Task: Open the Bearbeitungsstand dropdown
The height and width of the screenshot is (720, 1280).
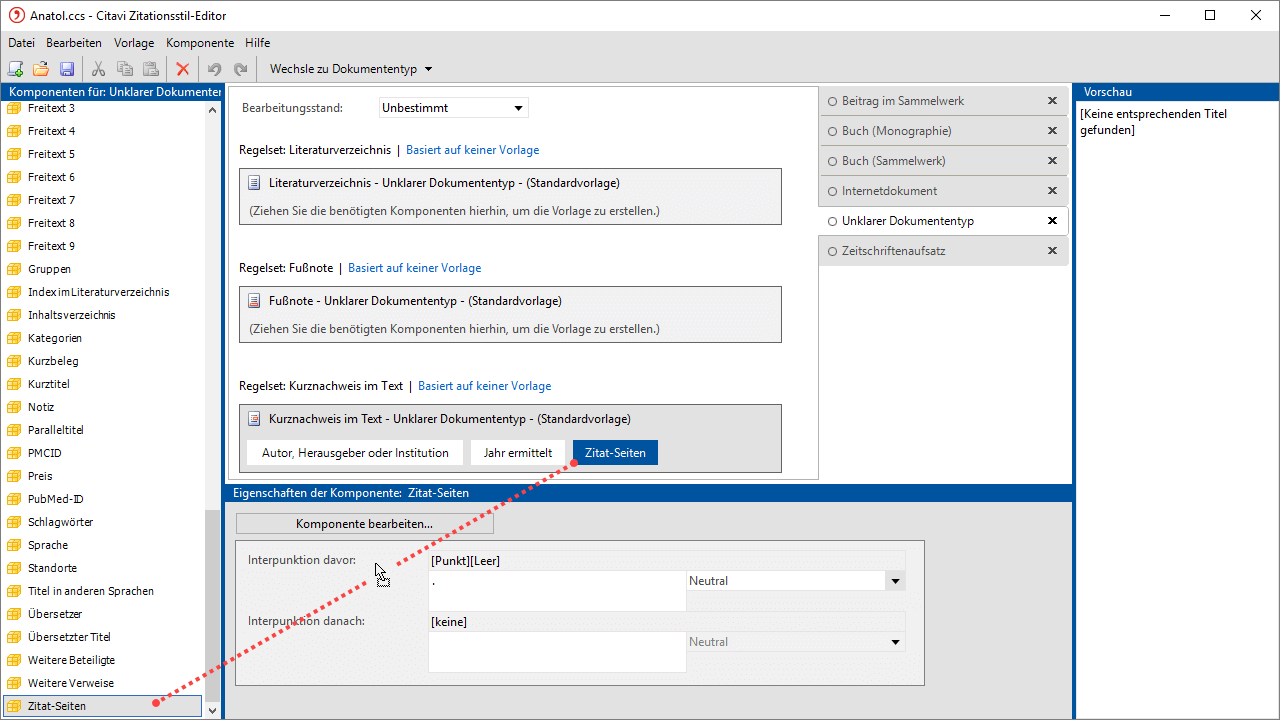Action: (518, 108)
